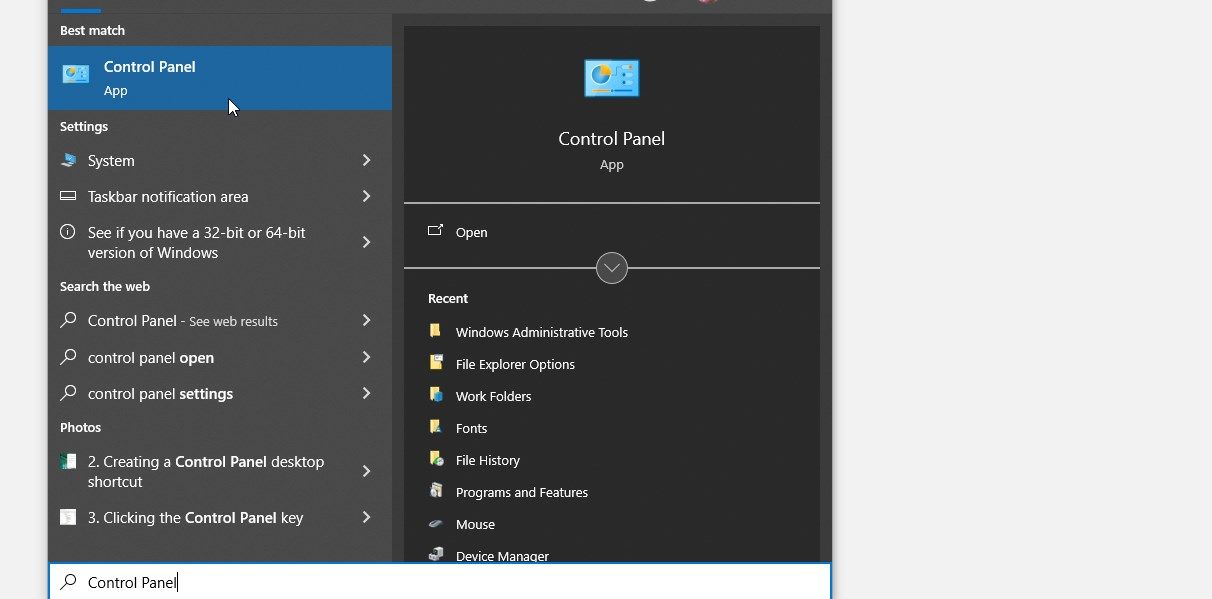Select the Best match Control Panel entry

point(150,78)
